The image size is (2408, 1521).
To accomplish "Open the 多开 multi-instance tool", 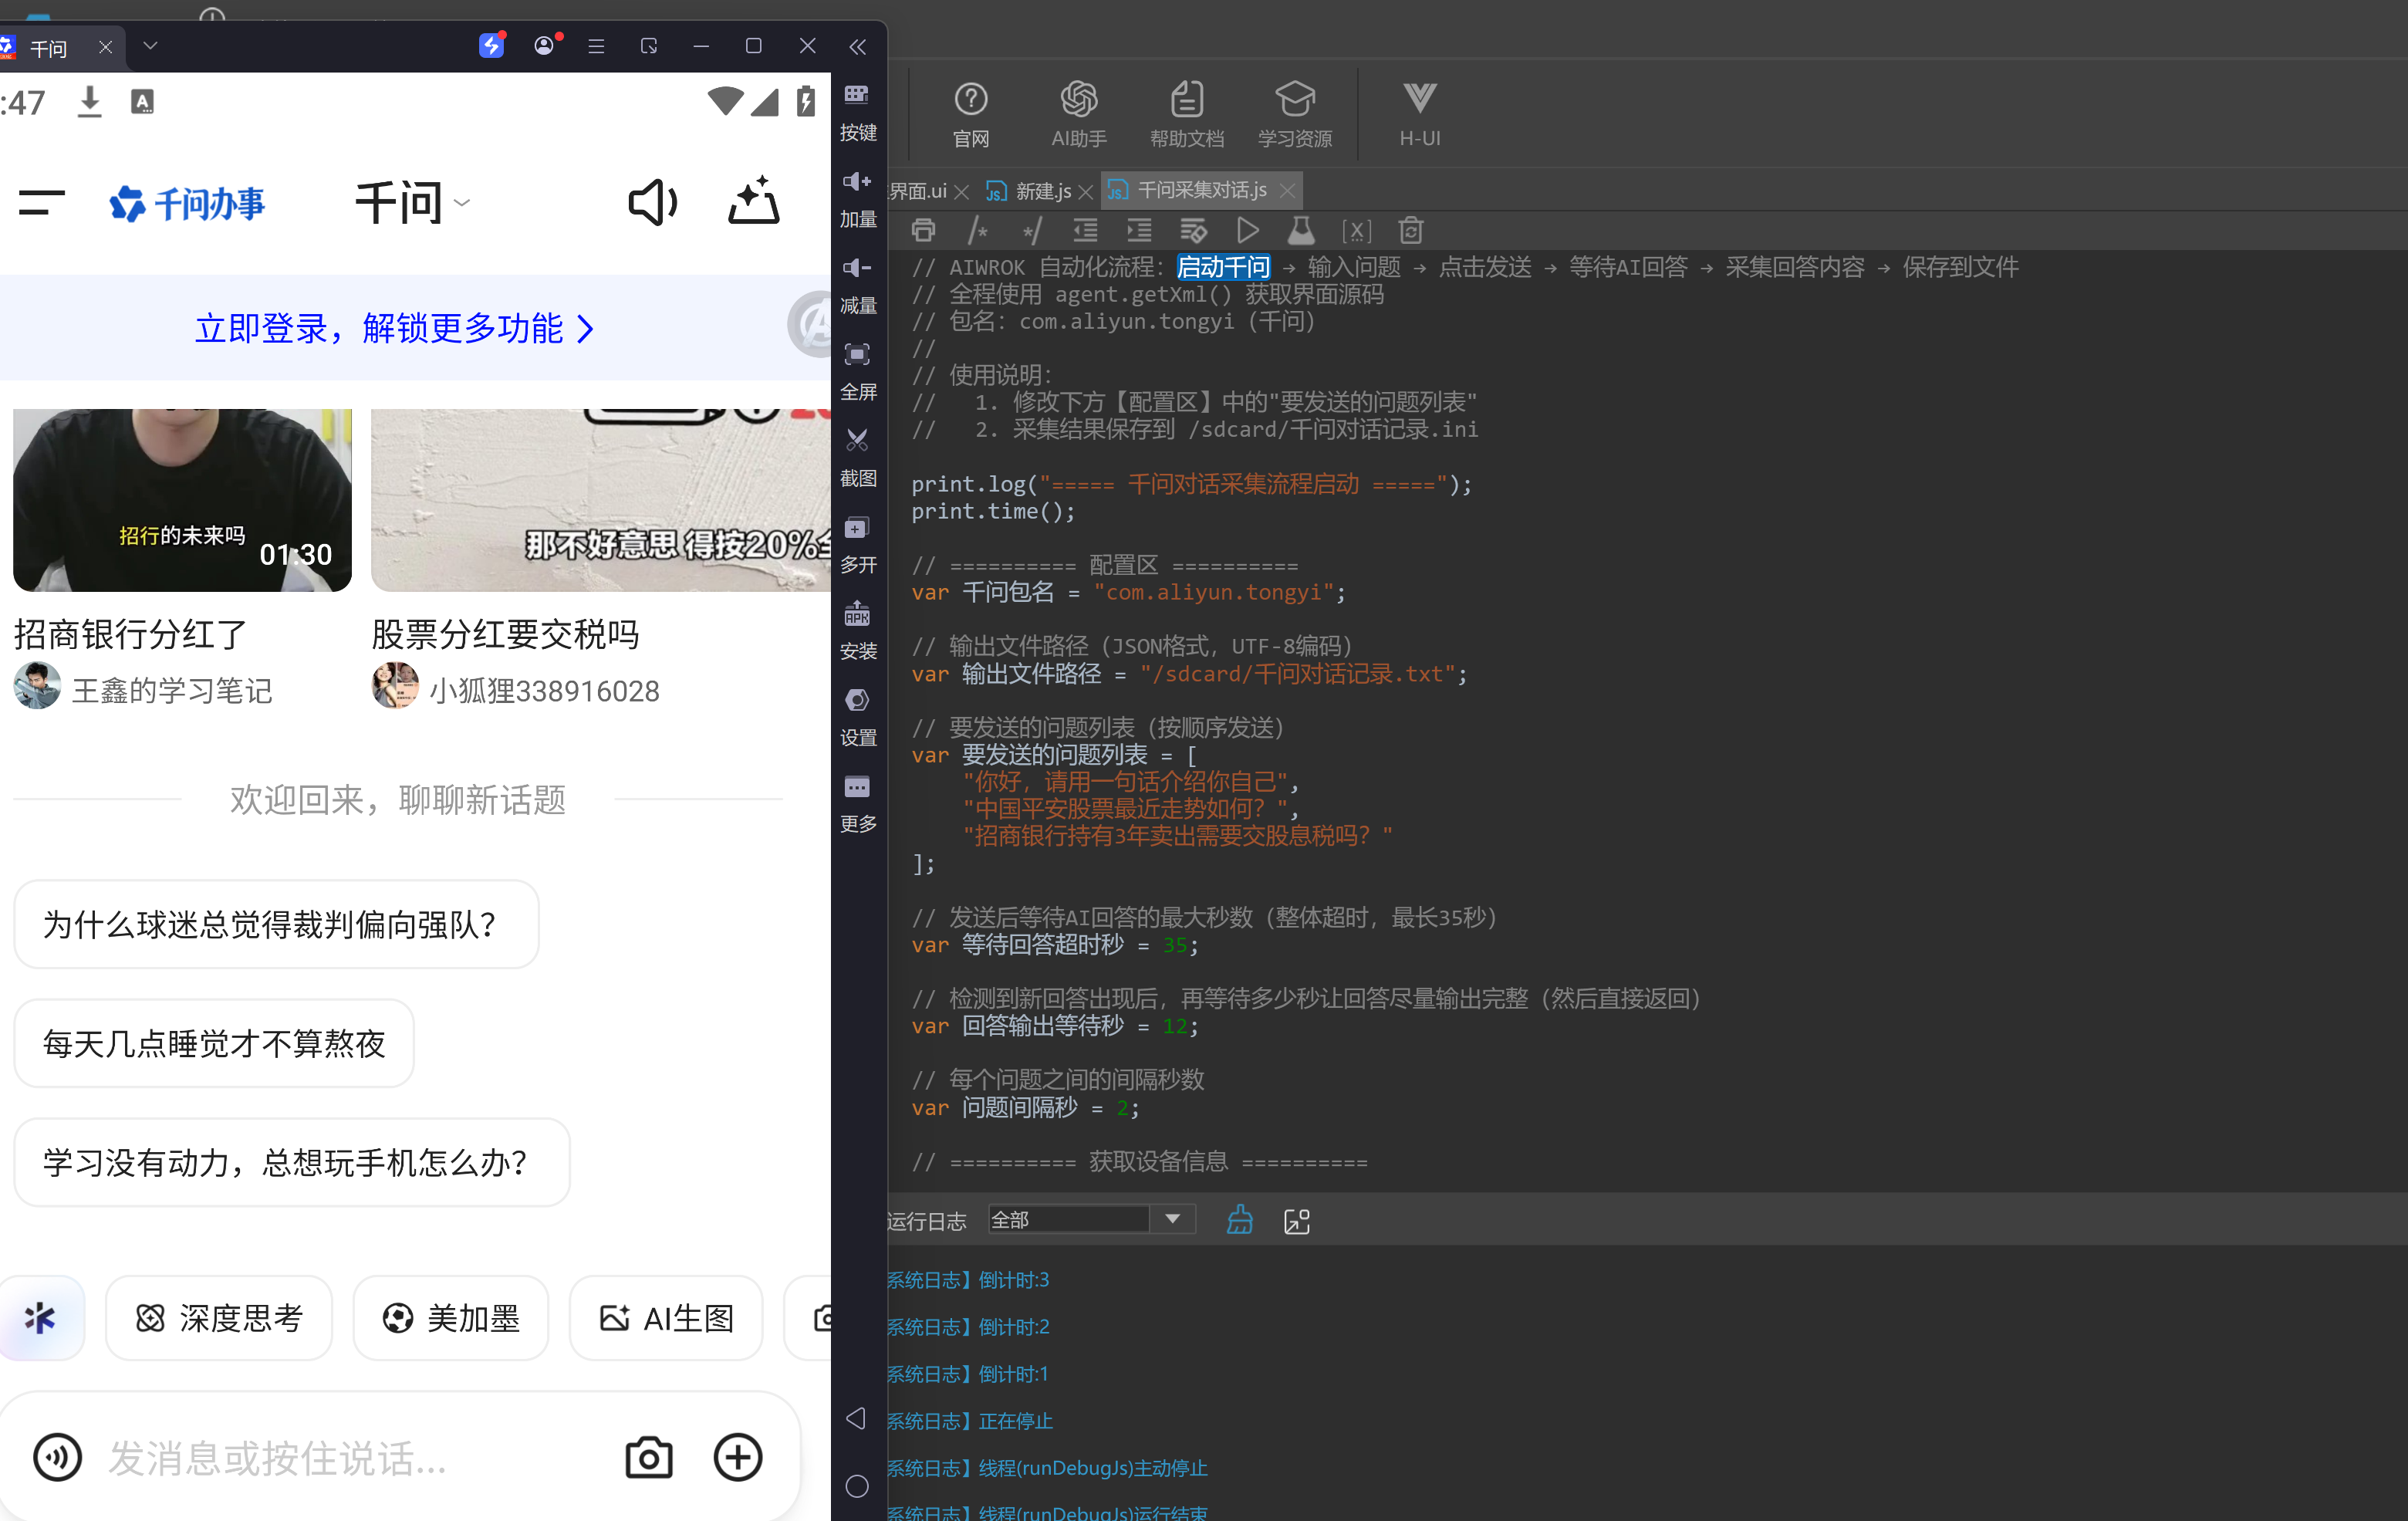I will click(857, 544).
